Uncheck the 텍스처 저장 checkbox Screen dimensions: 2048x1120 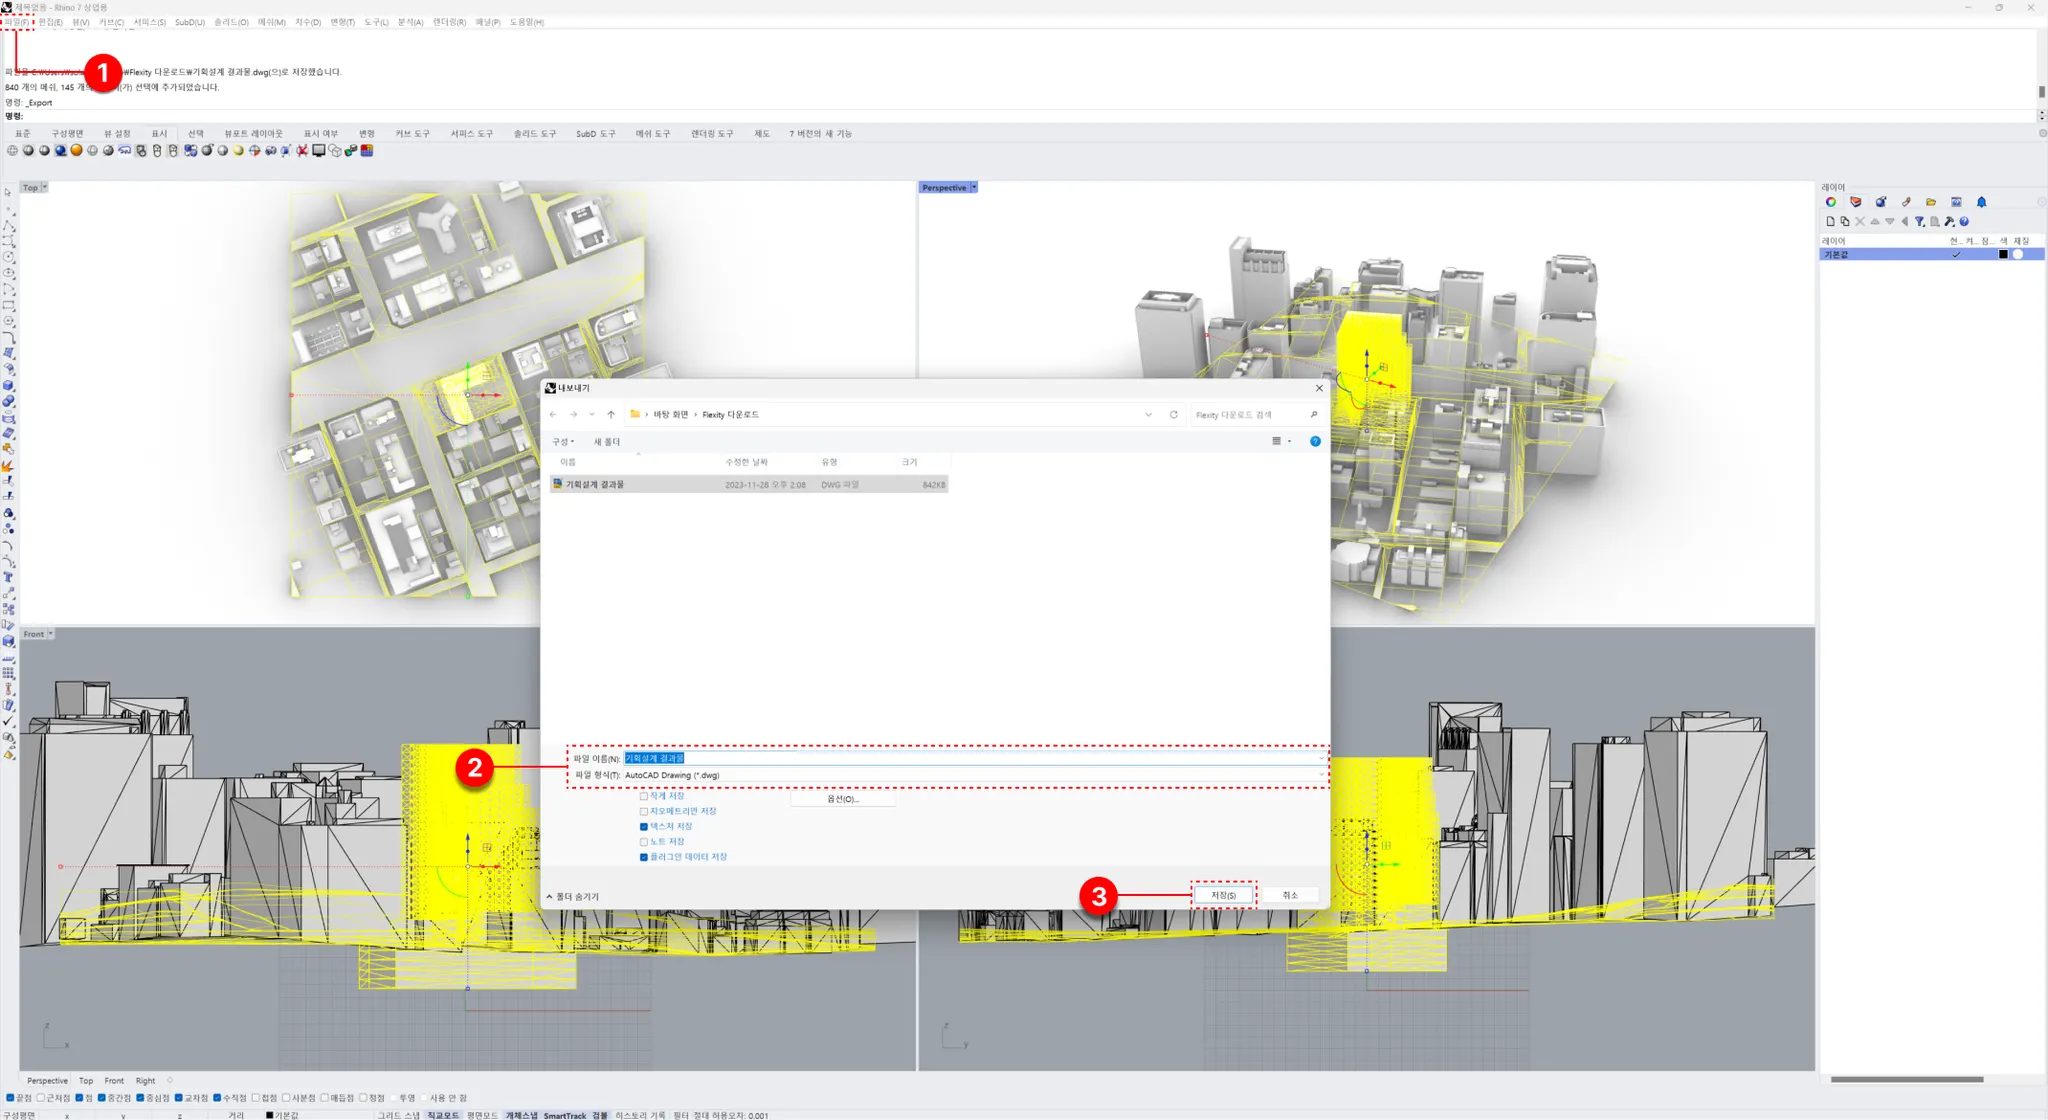644,827
